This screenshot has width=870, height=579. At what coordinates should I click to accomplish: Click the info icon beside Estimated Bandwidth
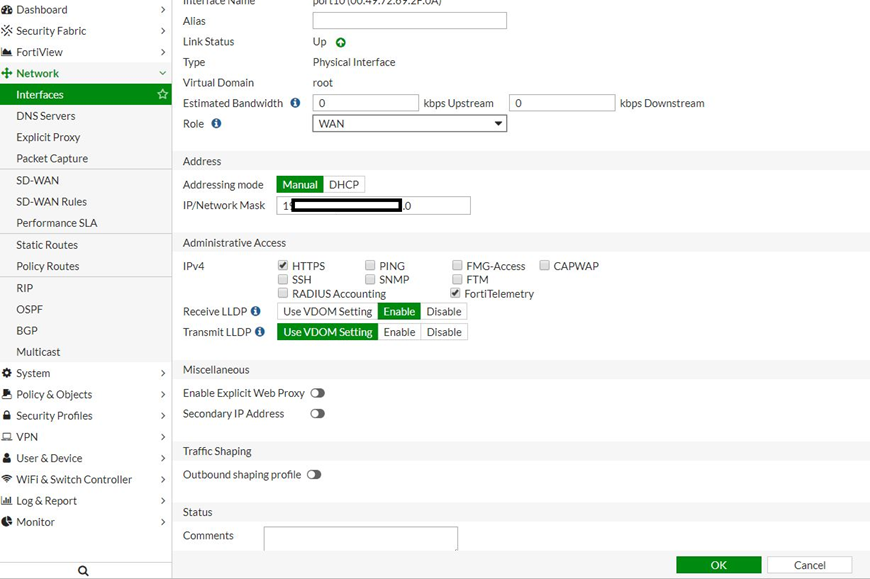click(x=295, y=103)
